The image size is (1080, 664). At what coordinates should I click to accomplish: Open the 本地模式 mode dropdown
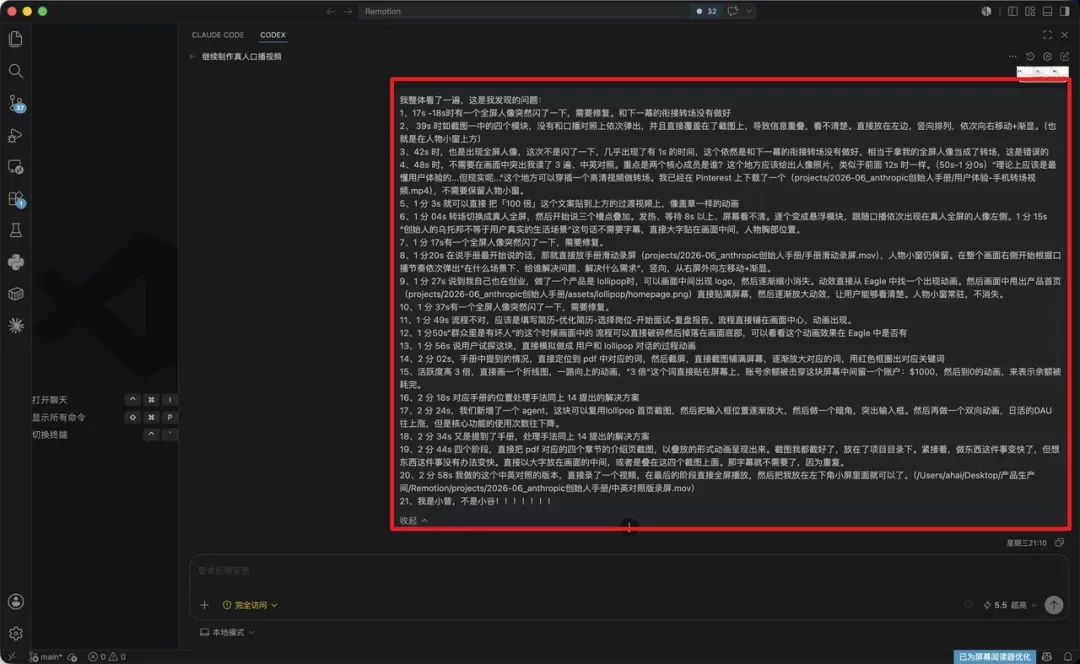tap(227, 632)
